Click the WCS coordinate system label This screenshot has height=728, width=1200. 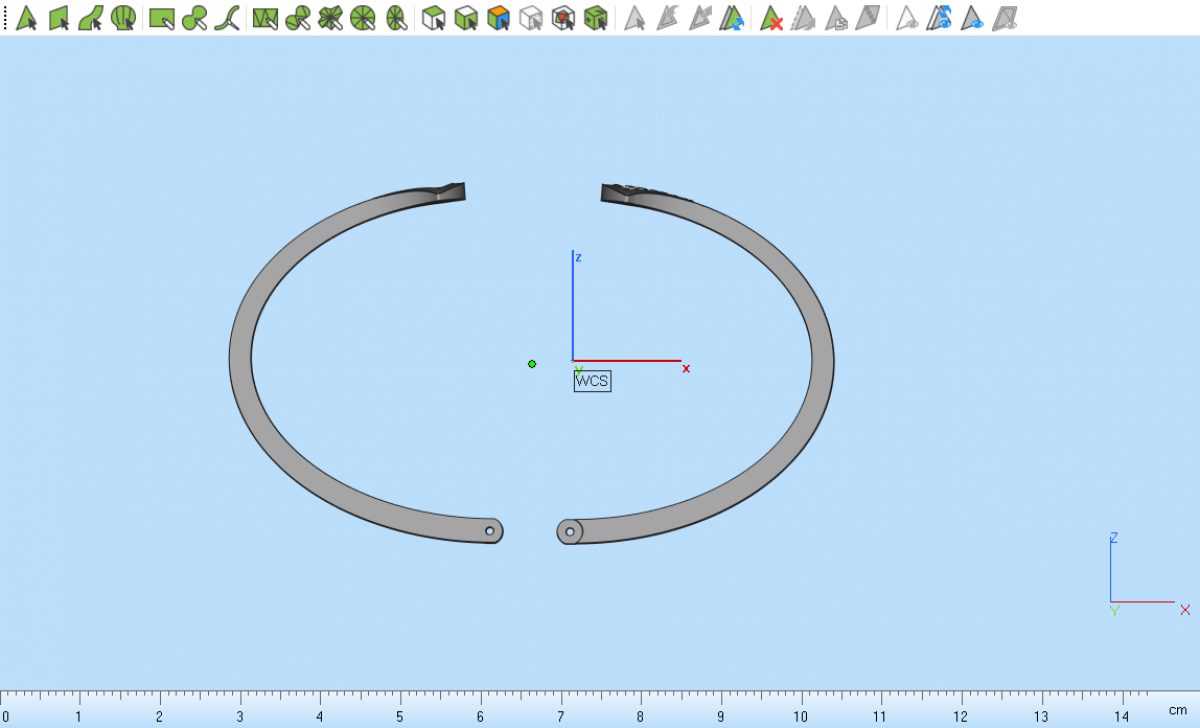point(592,381)
